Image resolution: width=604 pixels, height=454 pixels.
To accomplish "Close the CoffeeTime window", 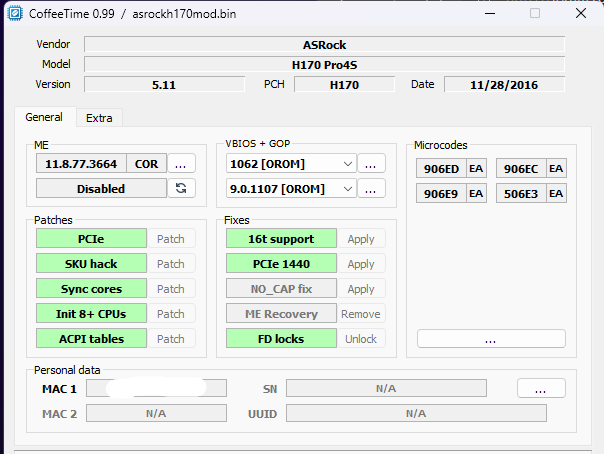I will 581,13.
